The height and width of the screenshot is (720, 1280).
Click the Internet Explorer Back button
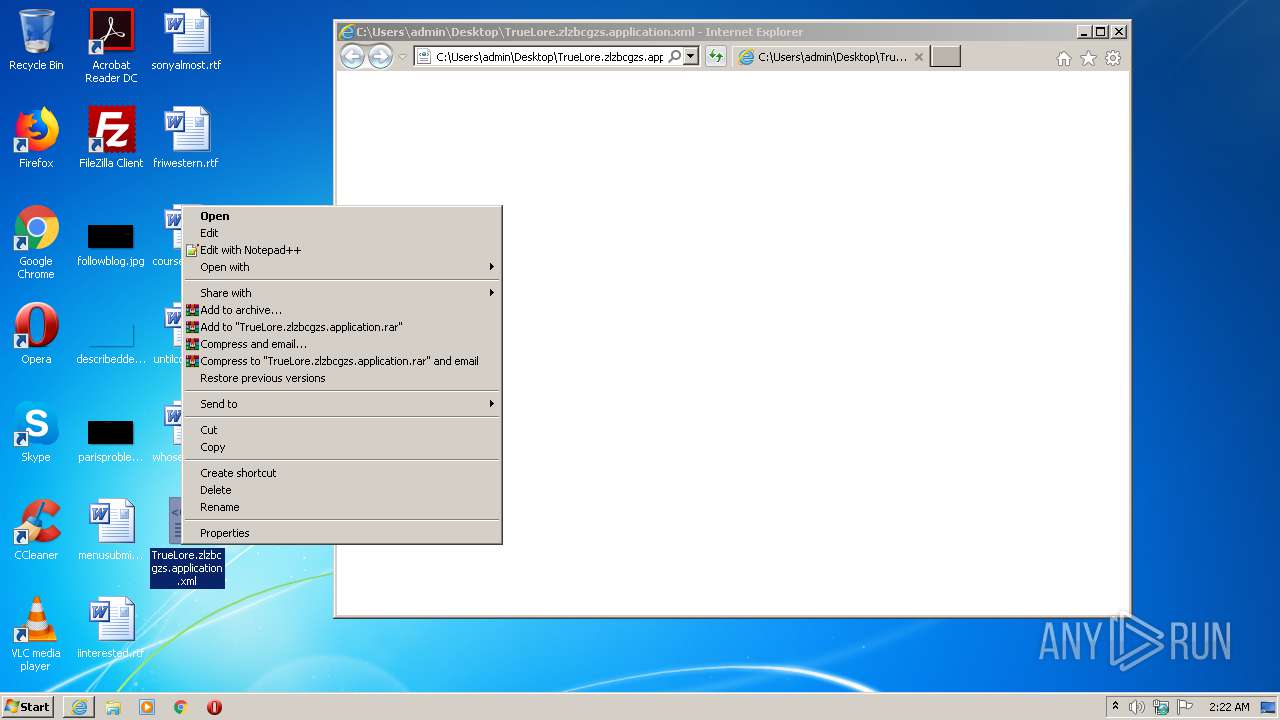pyautogui.click(x=352, y=57)
